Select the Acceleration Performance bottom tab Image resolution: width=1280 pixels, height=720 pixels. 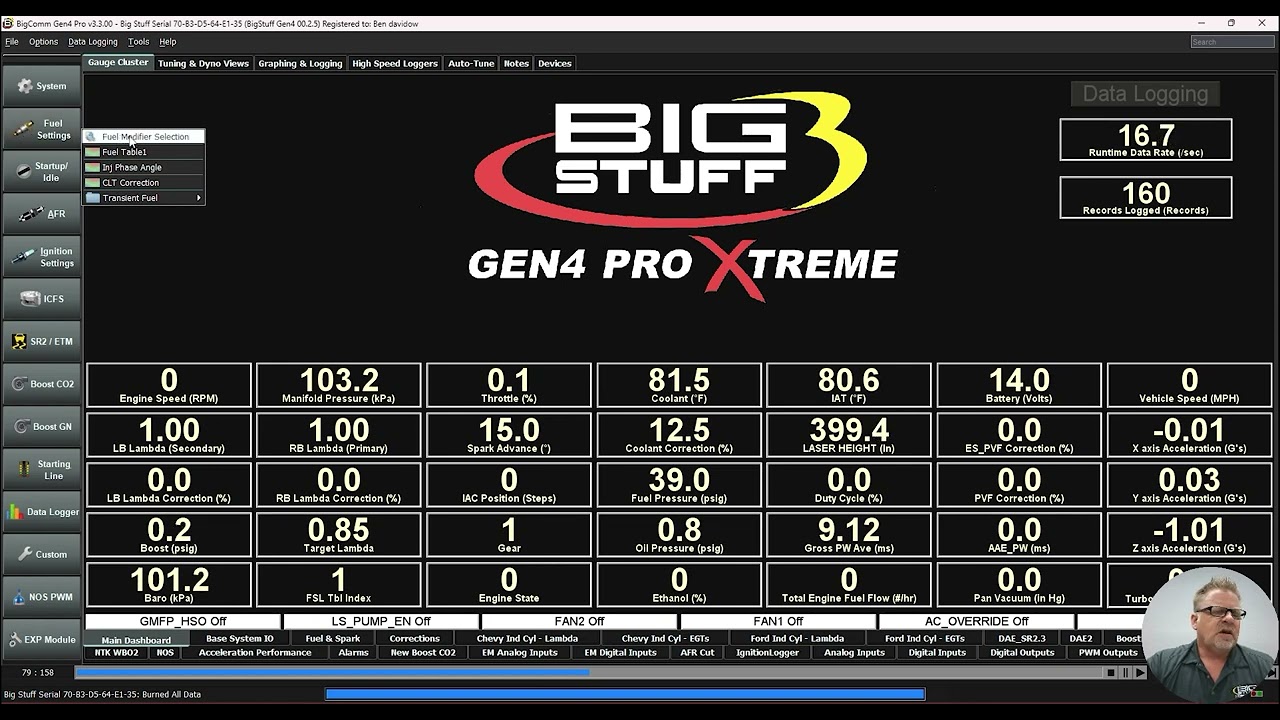tap(255, 653)
